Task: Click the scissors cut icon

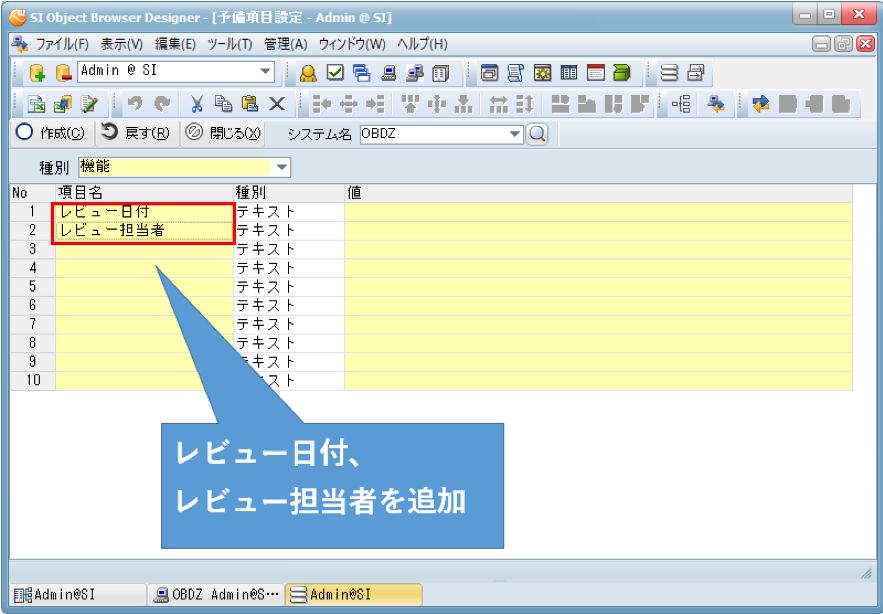Action: tap(197, 103)
